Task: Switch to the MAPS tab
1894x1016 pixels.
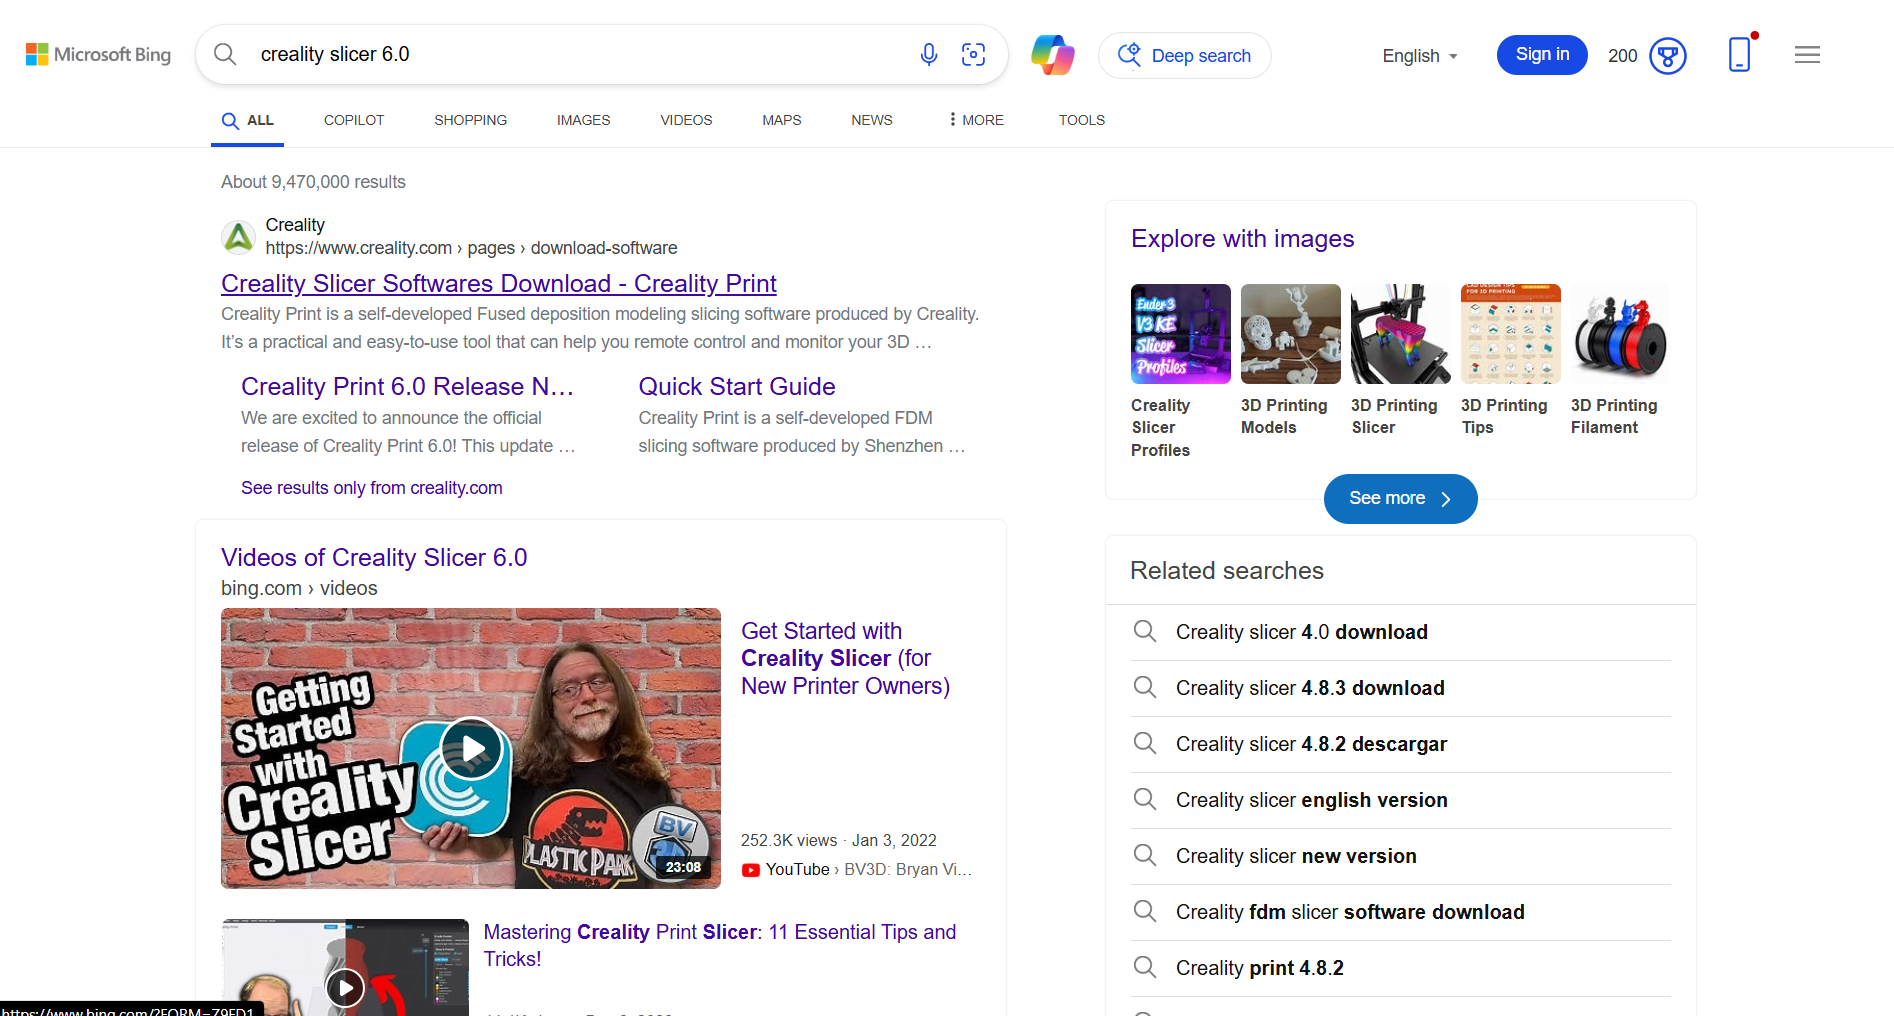Action: 781,120
